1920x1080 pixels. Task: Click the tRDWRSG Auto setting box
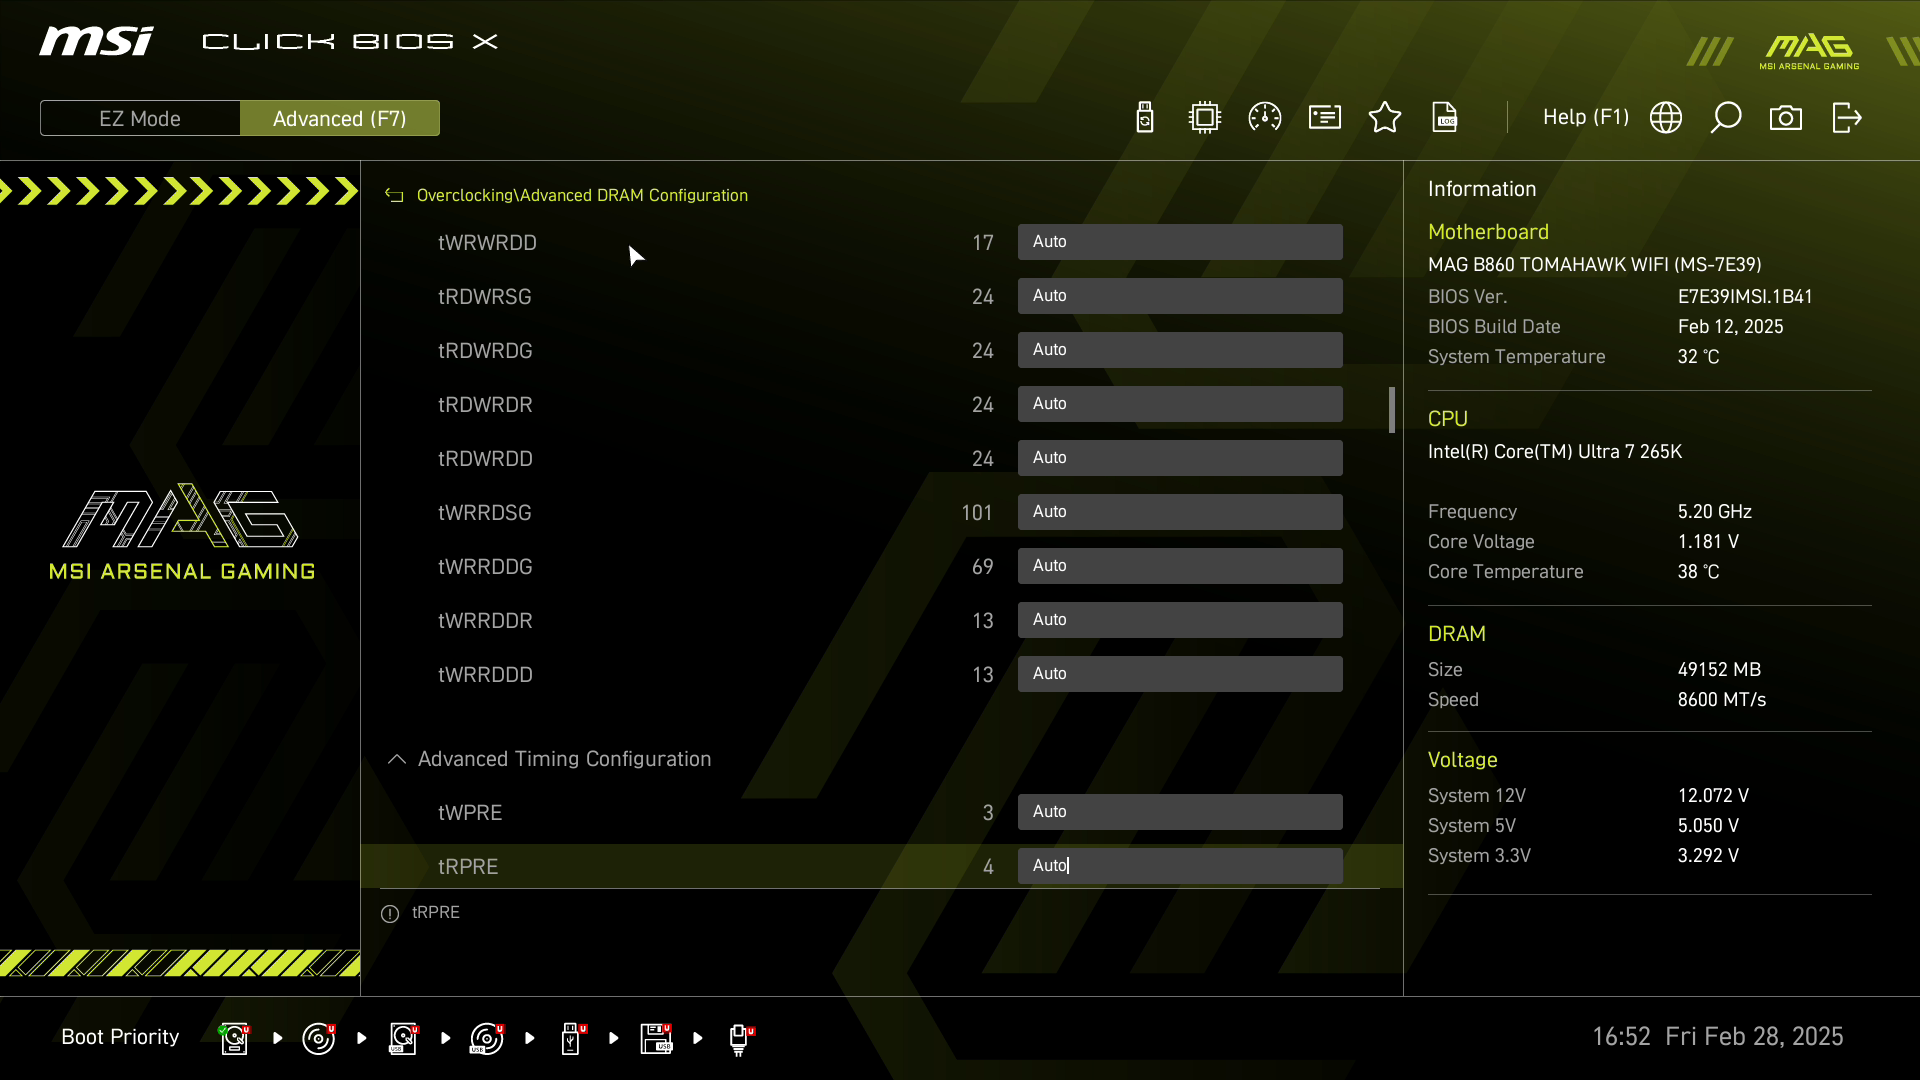1180,296
